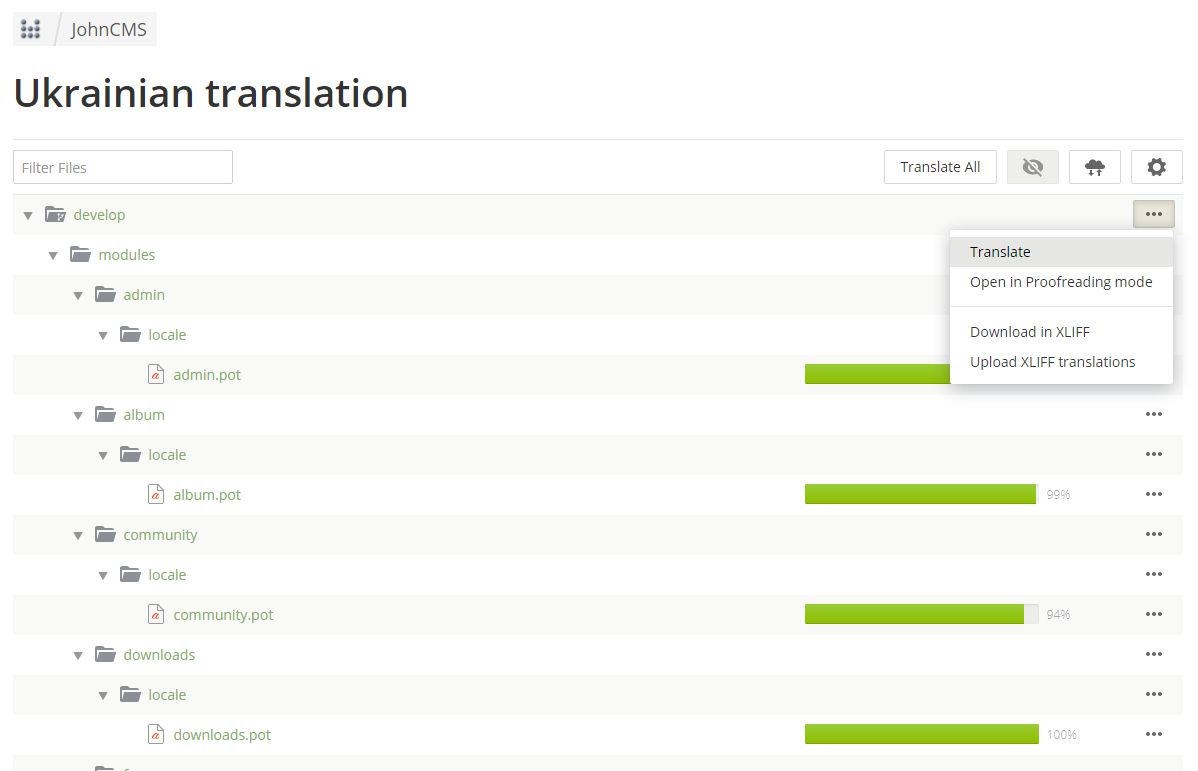Collapse the modules folder arrow
Image resolution: width=1198 pixels, height=771 pixels.
click(53, 255)
